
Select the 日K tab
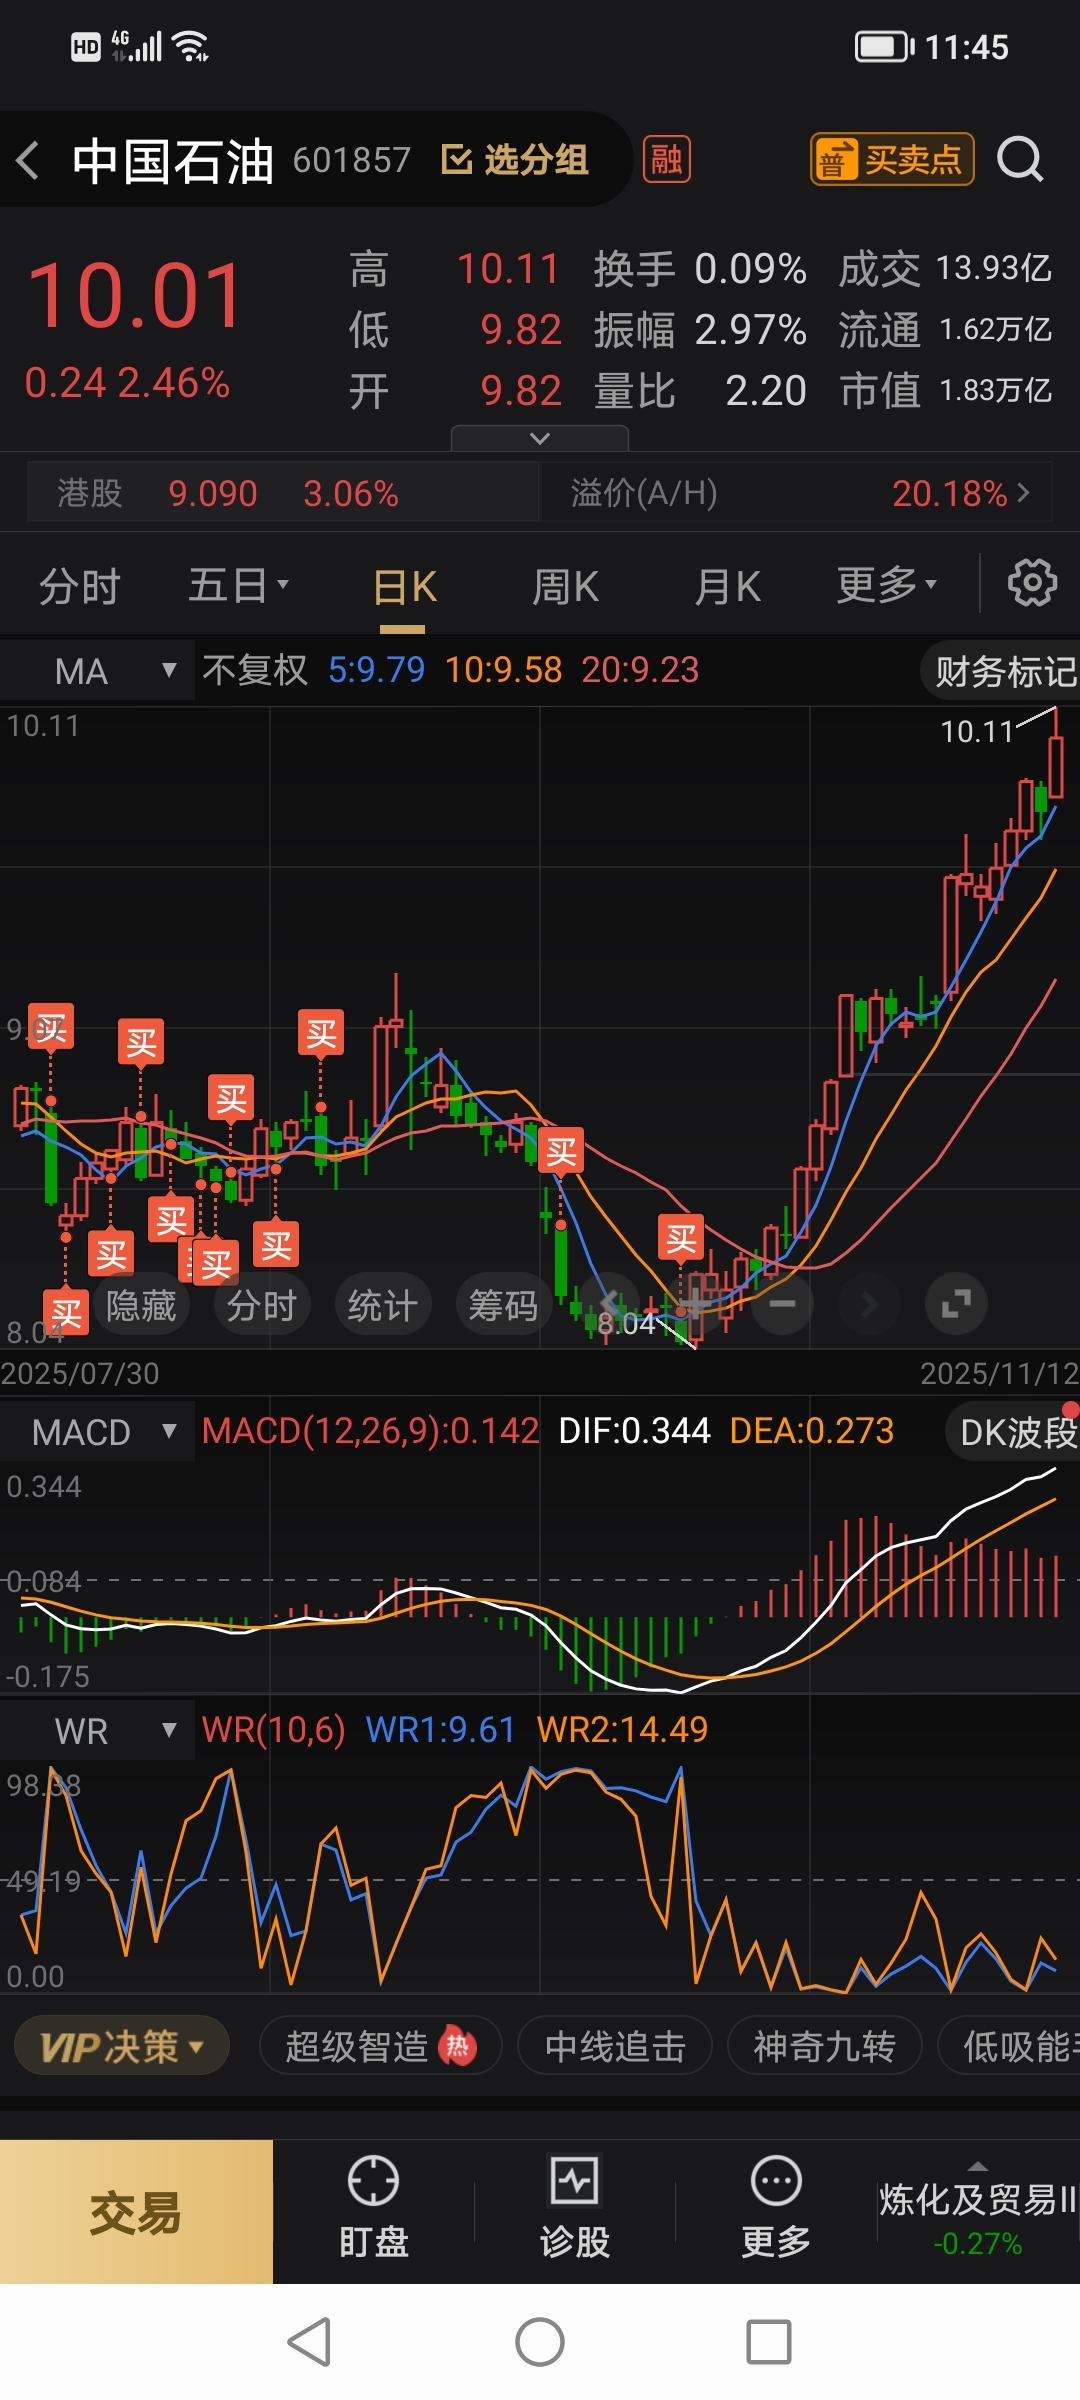pos(404,586)
